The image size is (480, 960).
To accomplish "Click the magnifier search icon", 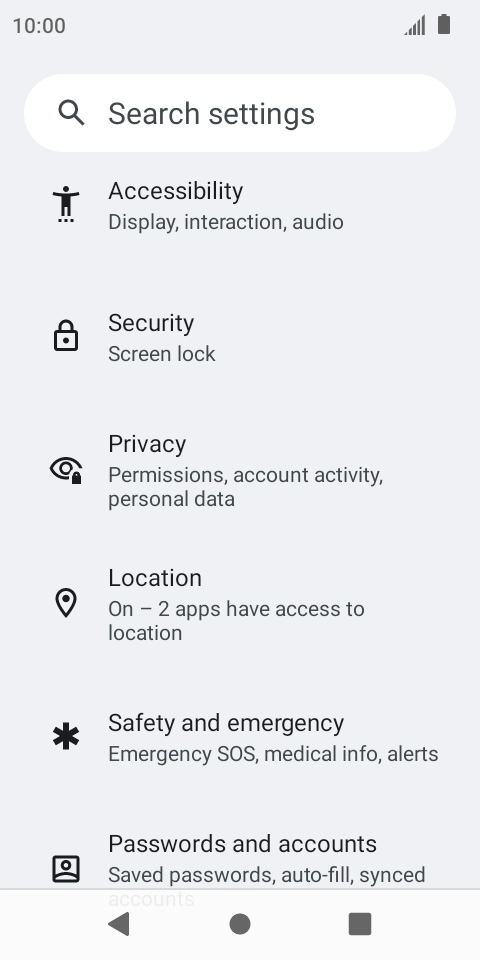I will pyautogui.click(x=71, y=113).
